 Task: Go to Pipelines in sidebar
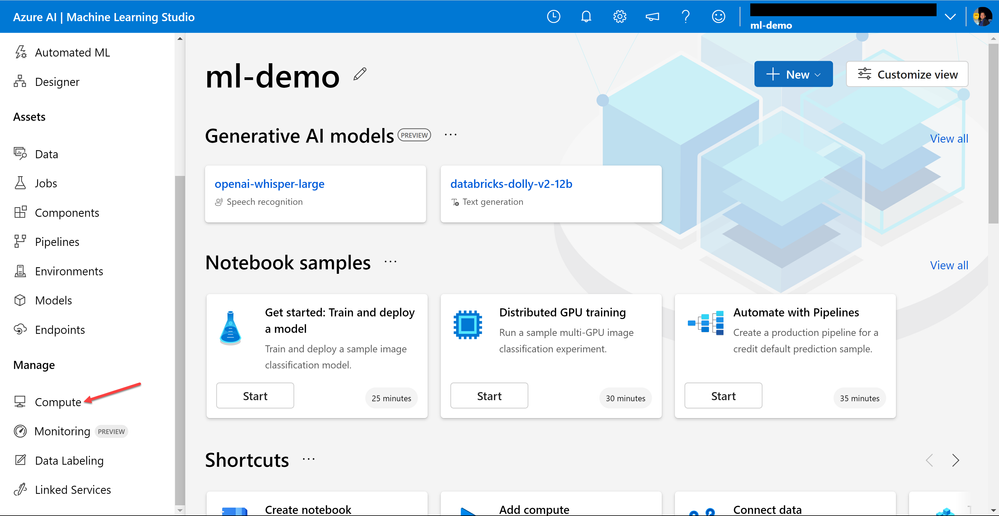pyautogui.click(x=57, y=241)
